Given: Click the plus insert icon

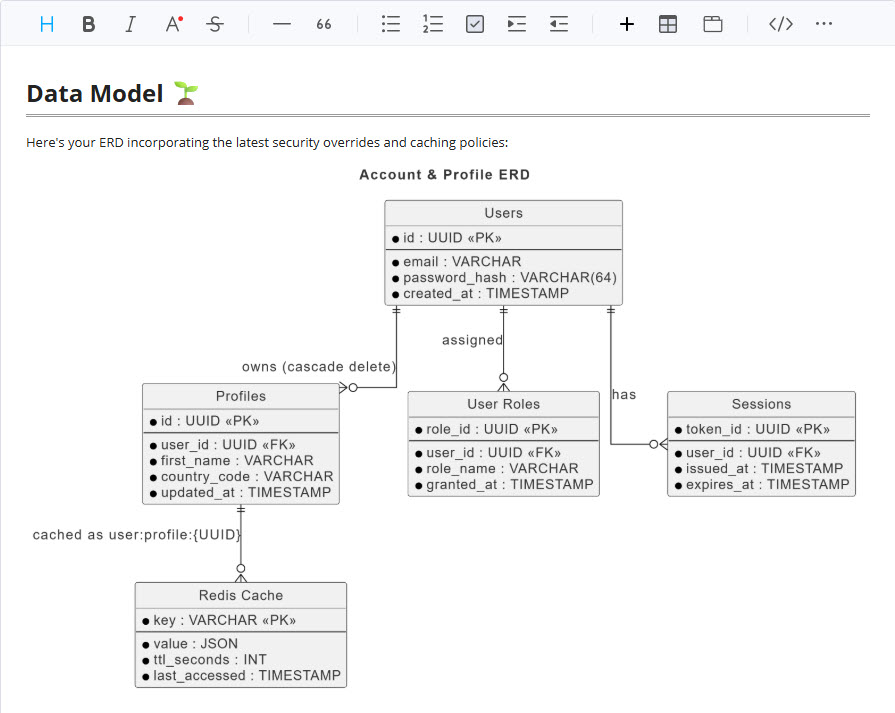Looking at the screenshot, I should (627, 24).
